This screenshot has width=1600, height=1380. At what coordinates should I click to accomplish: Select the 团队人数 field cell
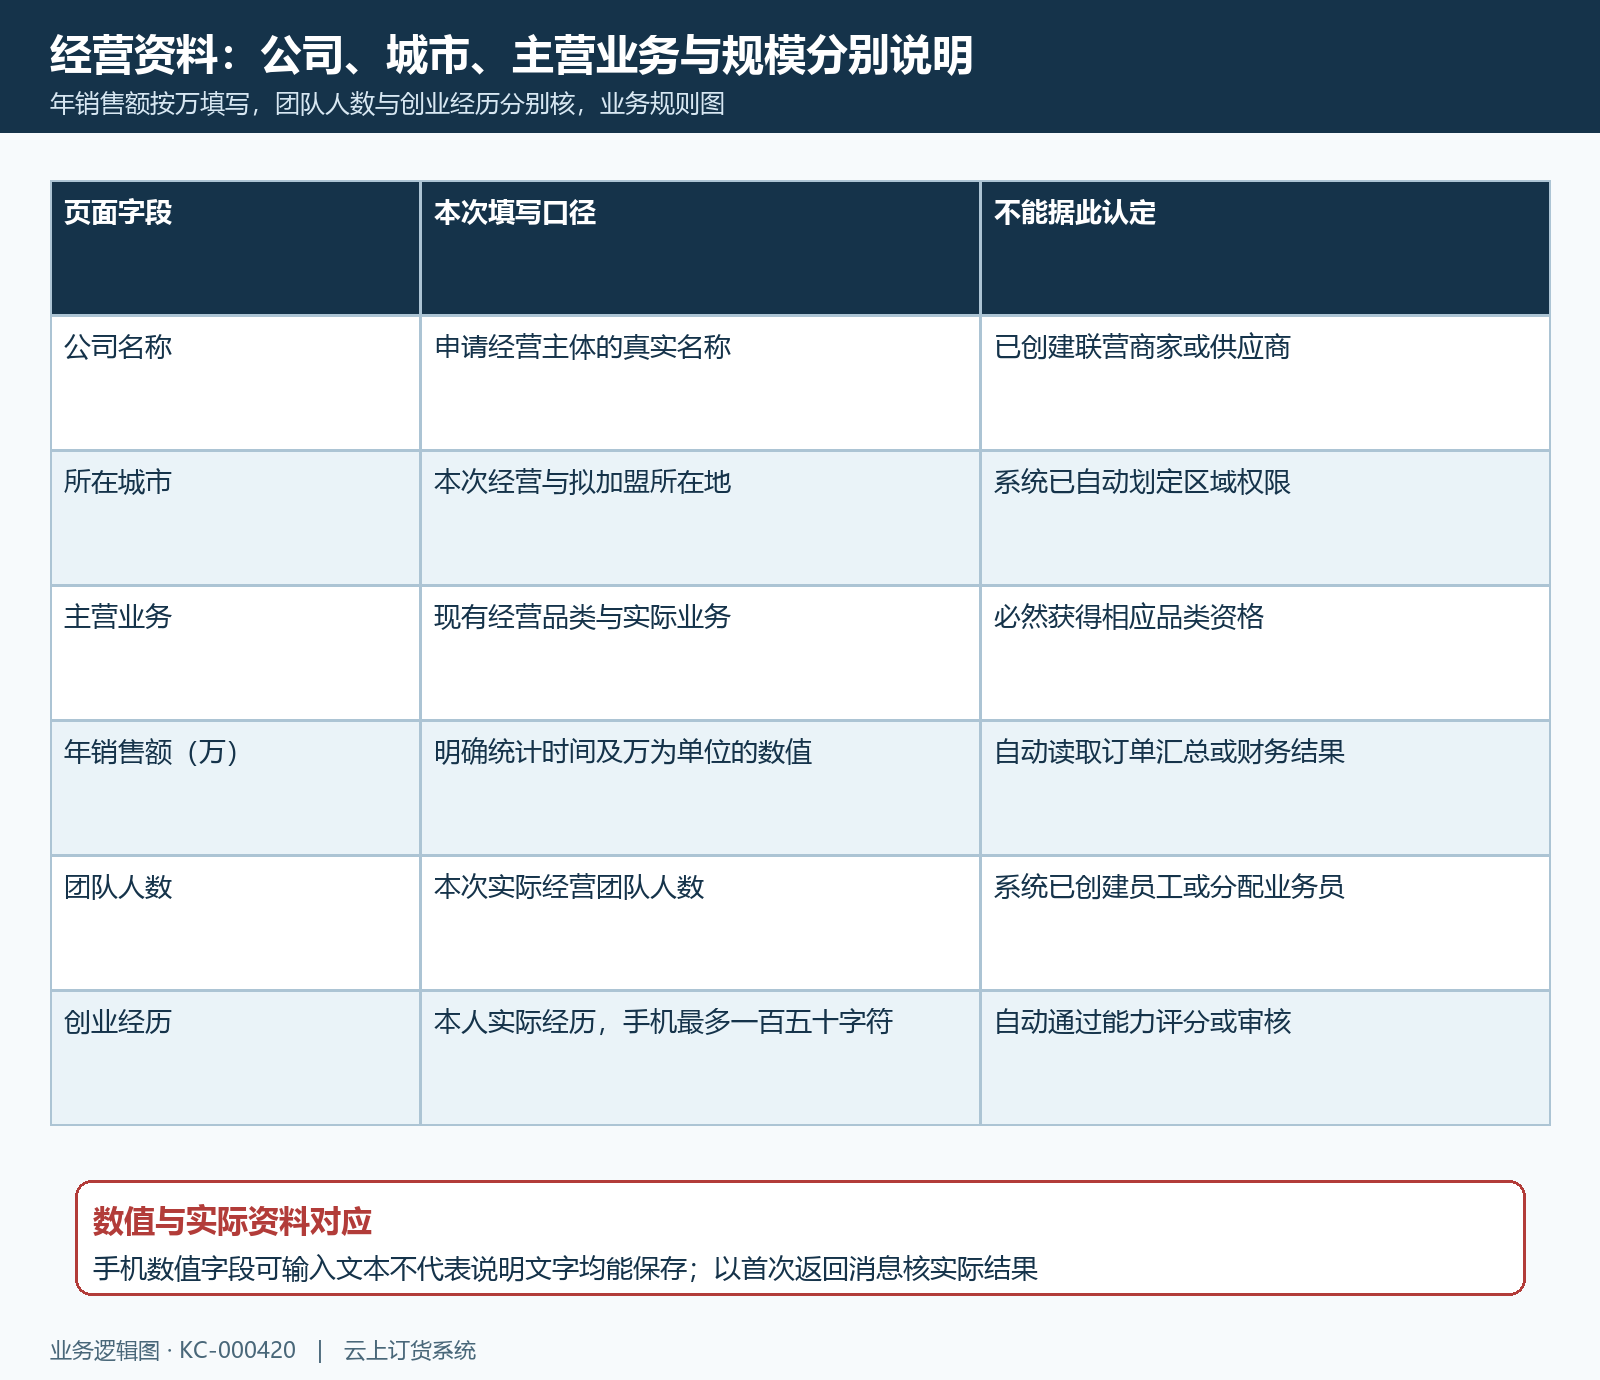click(x=236, y=923)
